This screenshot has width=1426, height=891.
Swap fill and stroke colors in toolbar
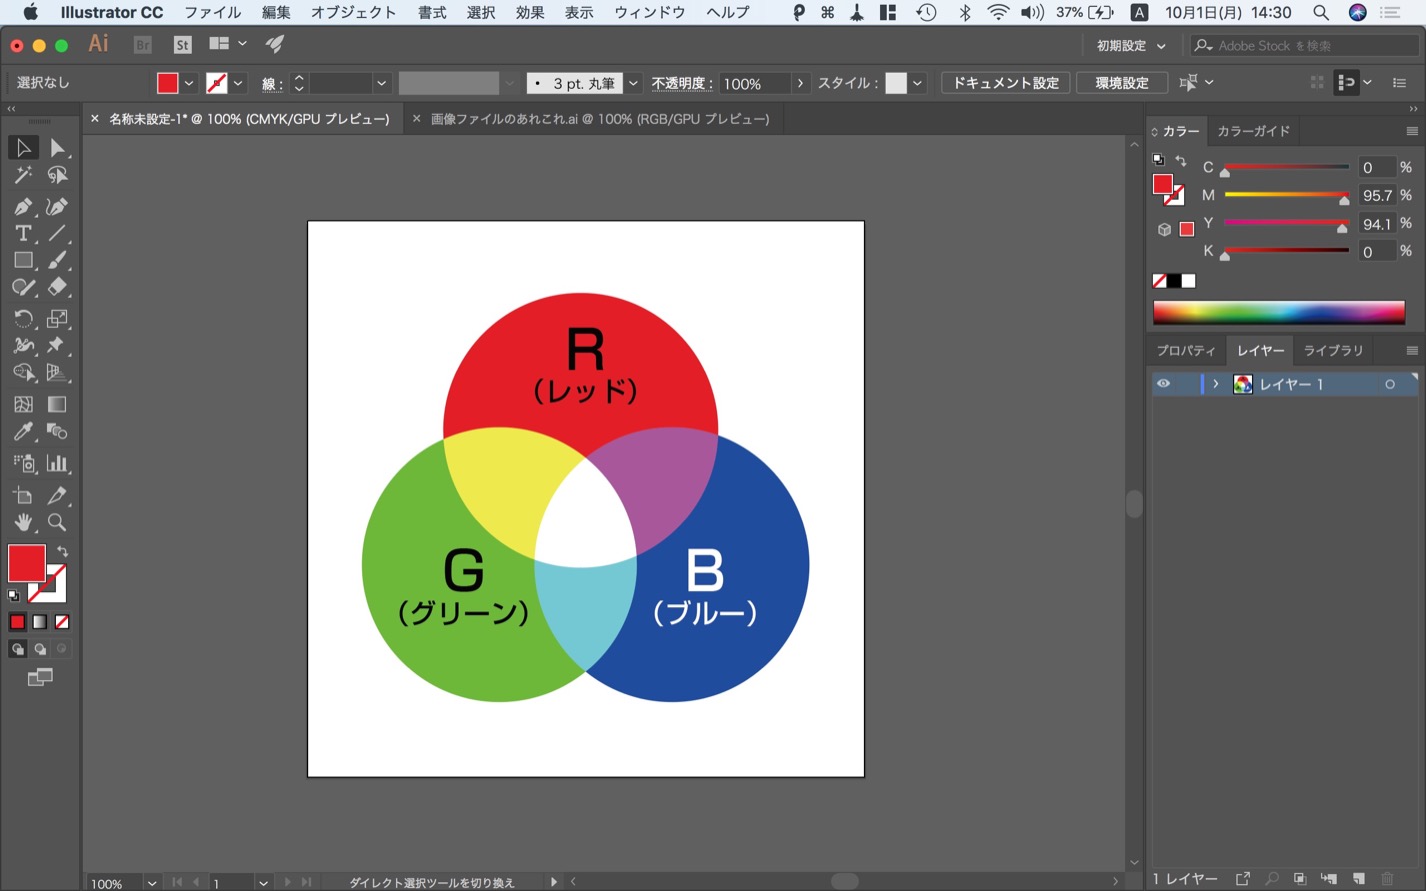point(62,552)
